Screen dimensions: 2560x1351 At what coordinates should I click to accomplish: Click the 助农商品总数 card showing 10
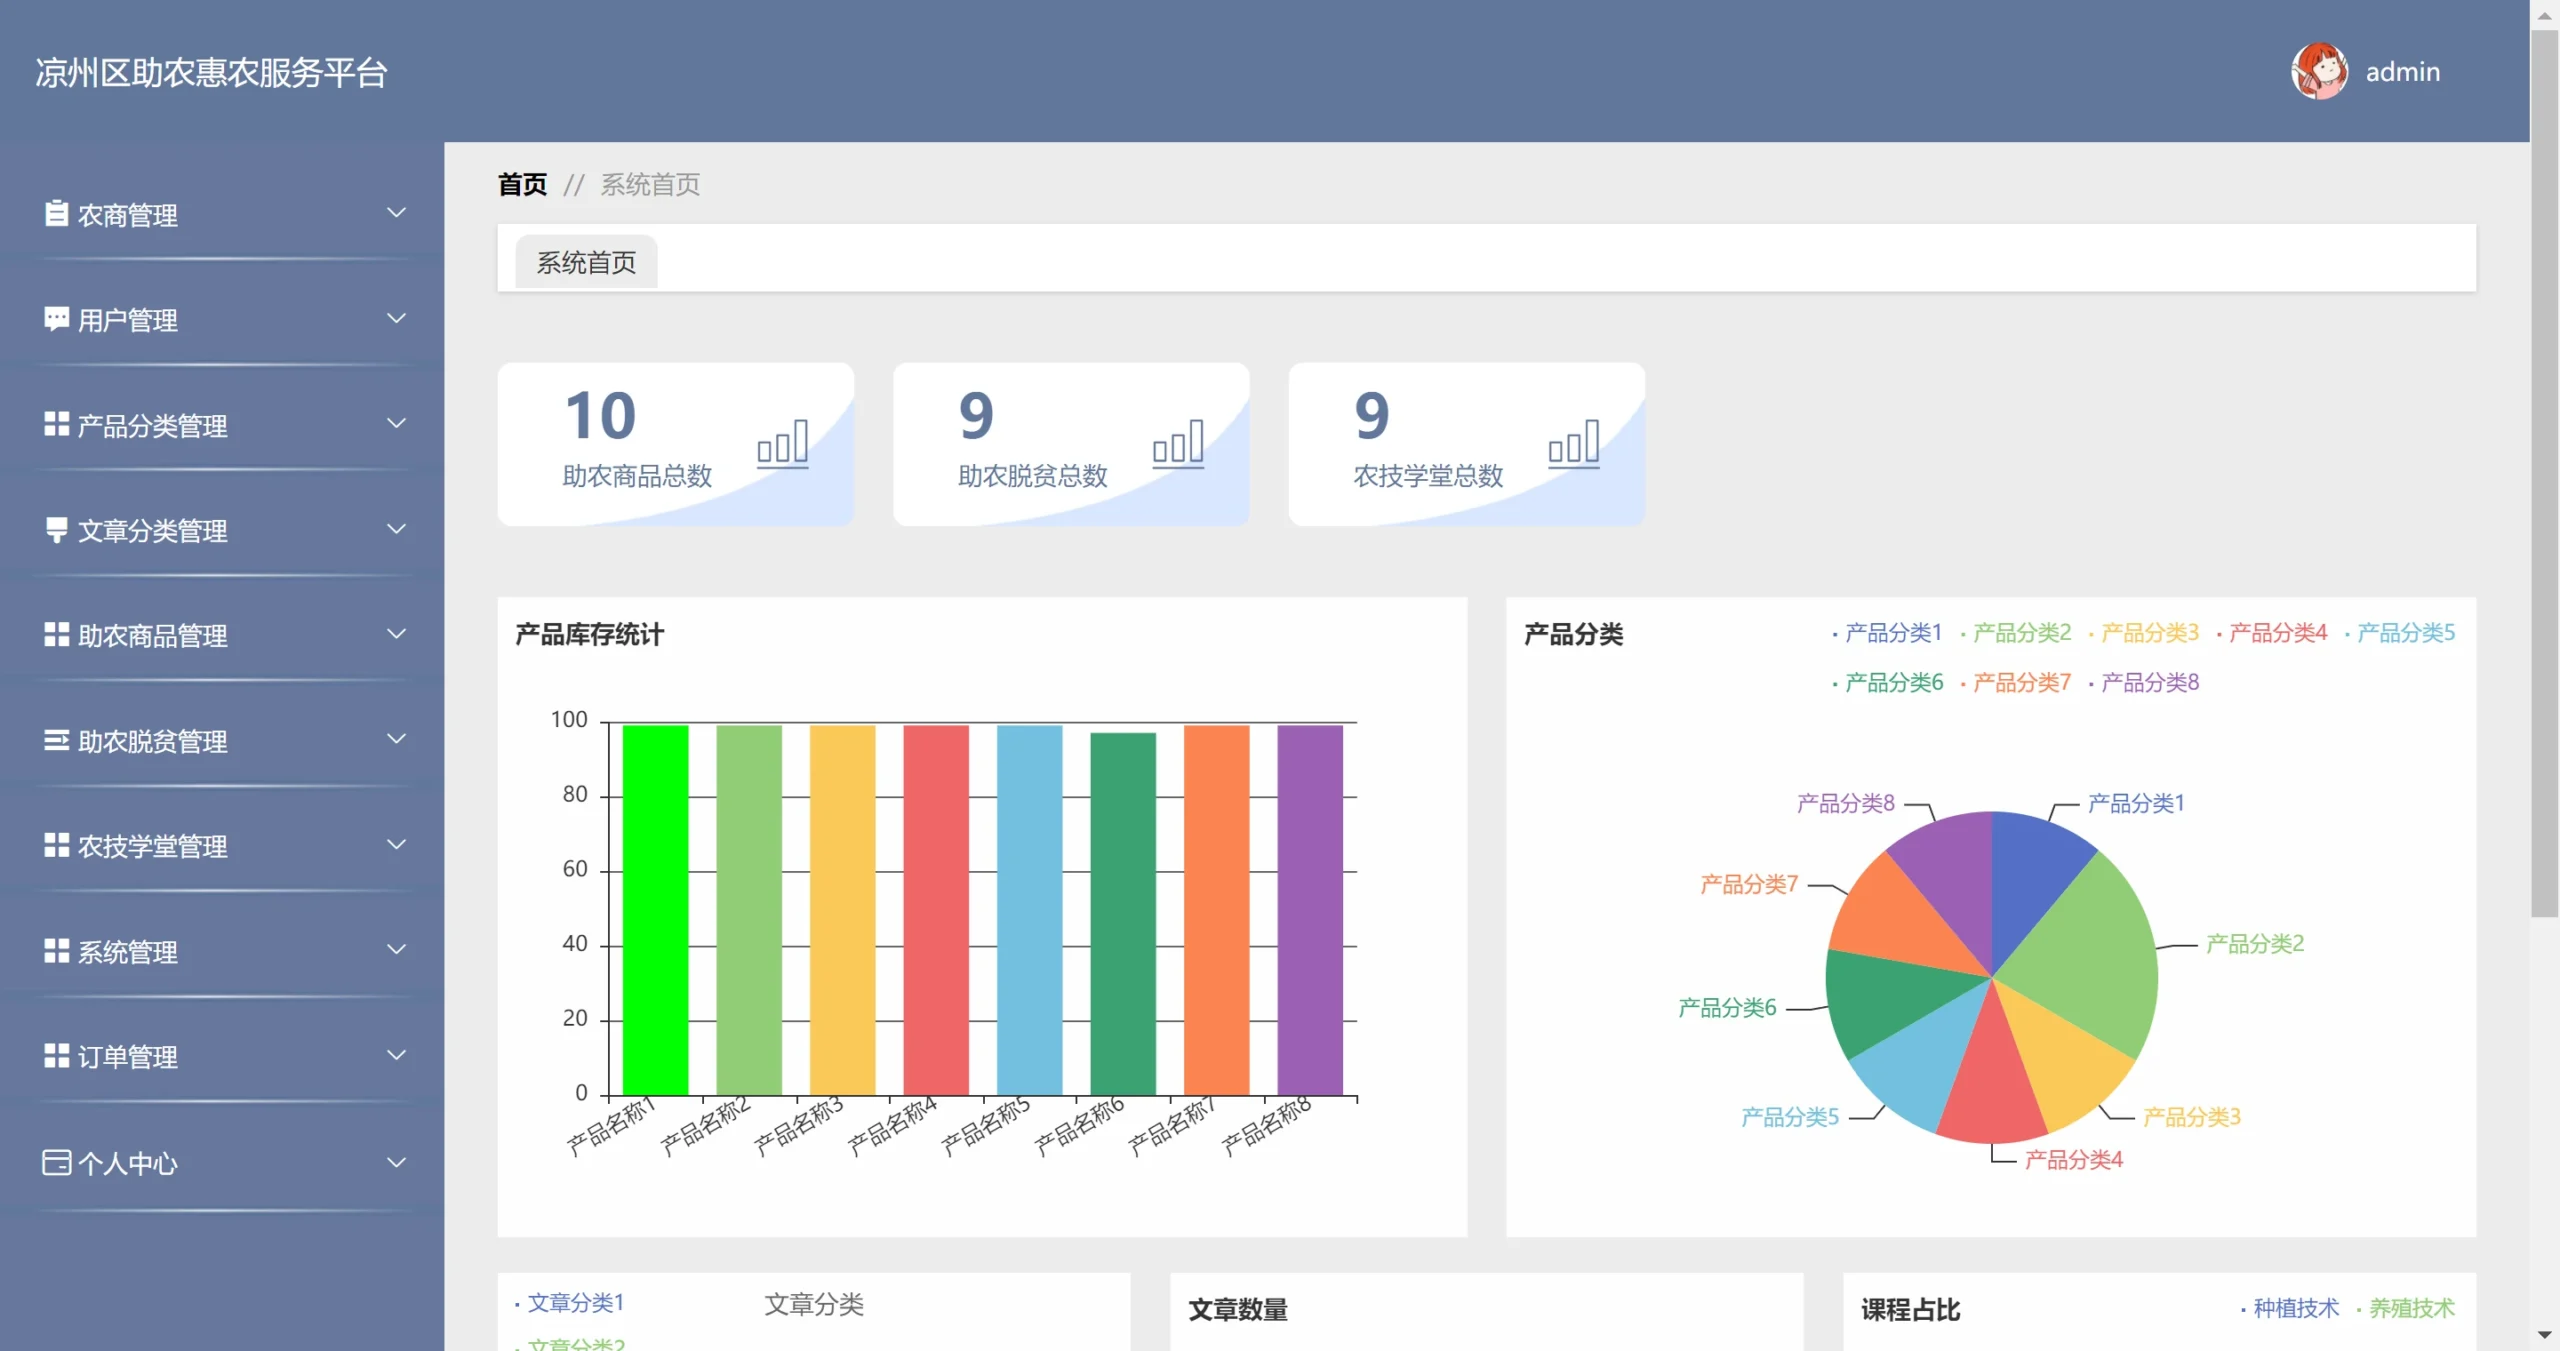[x=676, y=443]
